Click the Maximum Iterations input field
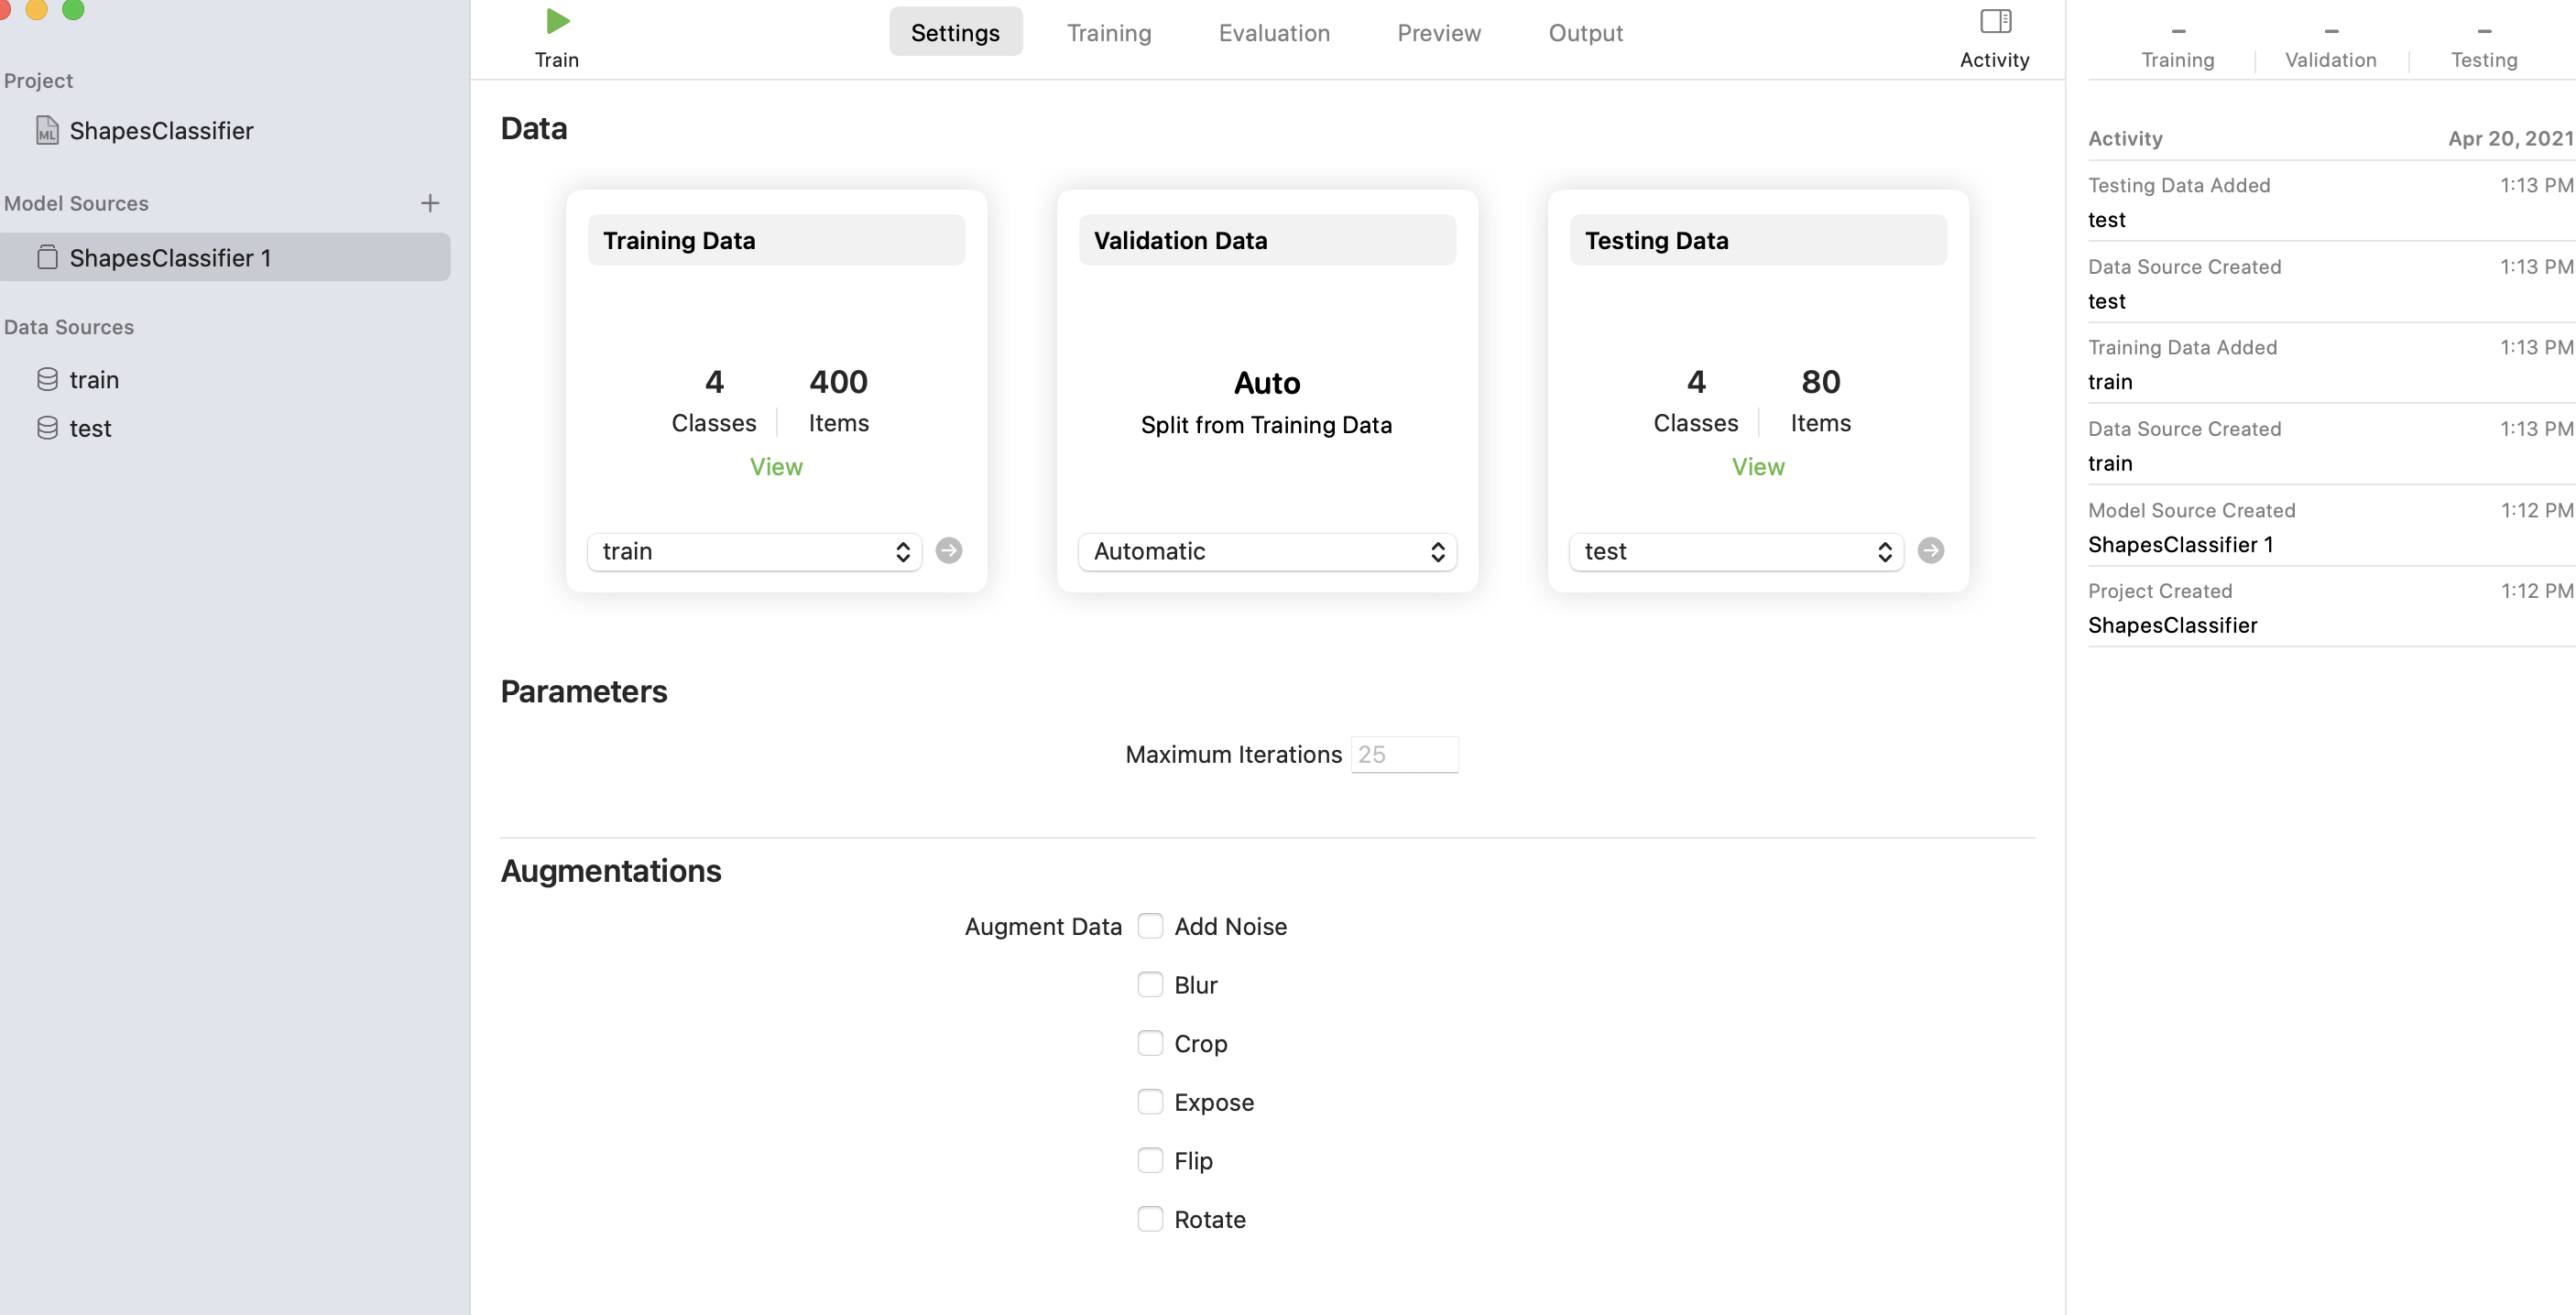2576x1315 pixels. point(1404,755)
